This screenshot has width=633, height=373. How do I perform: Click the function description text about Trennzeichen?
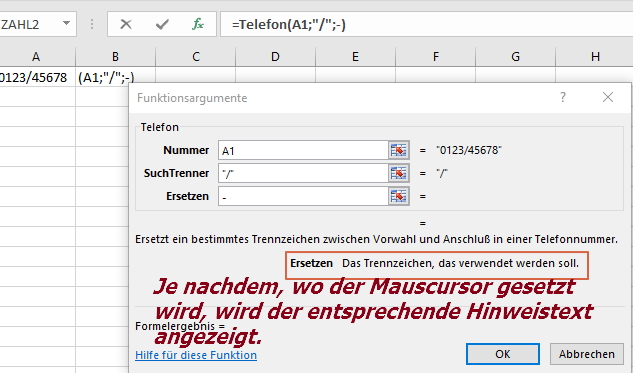tap(376, 239)
